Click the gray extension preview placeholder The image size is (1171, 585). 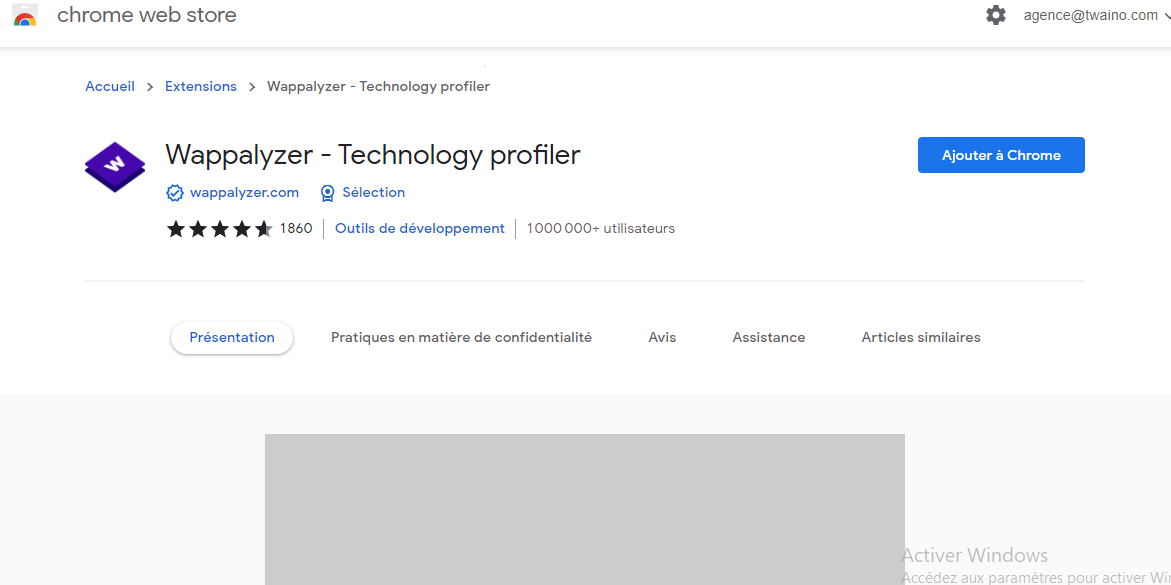pos(585,509)
